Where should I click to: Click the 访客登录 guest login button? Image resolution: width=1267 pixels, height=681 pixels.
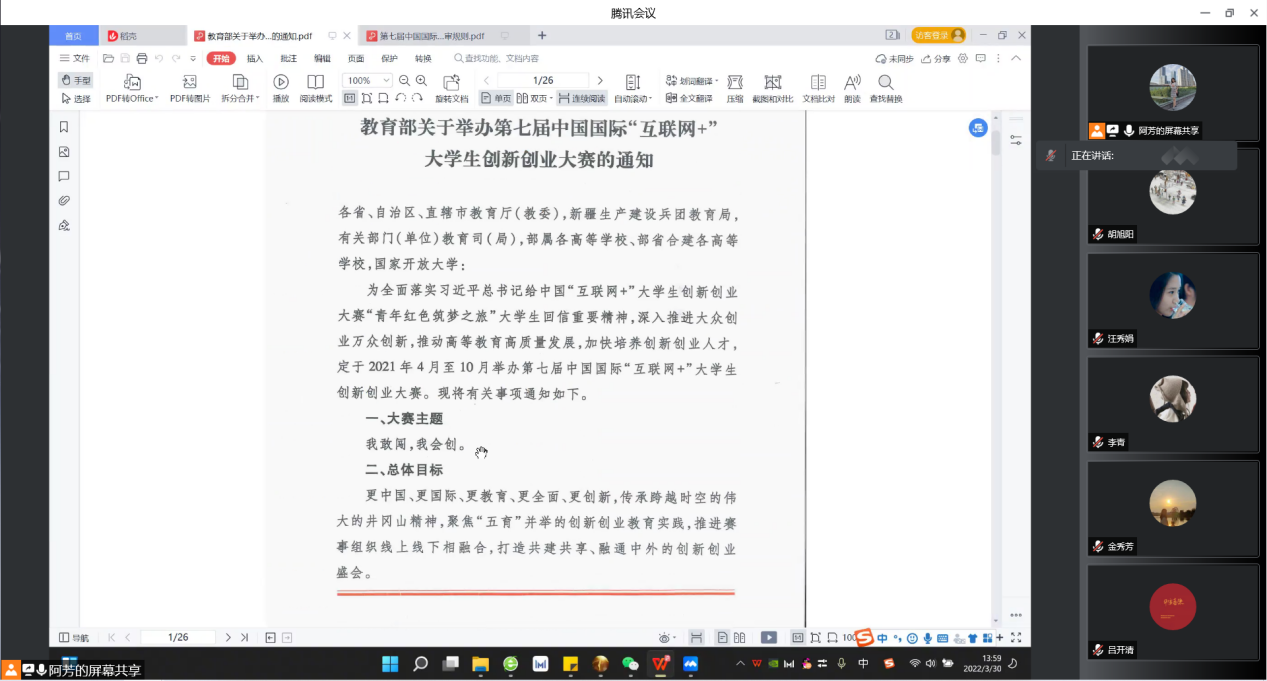[938, 35]
